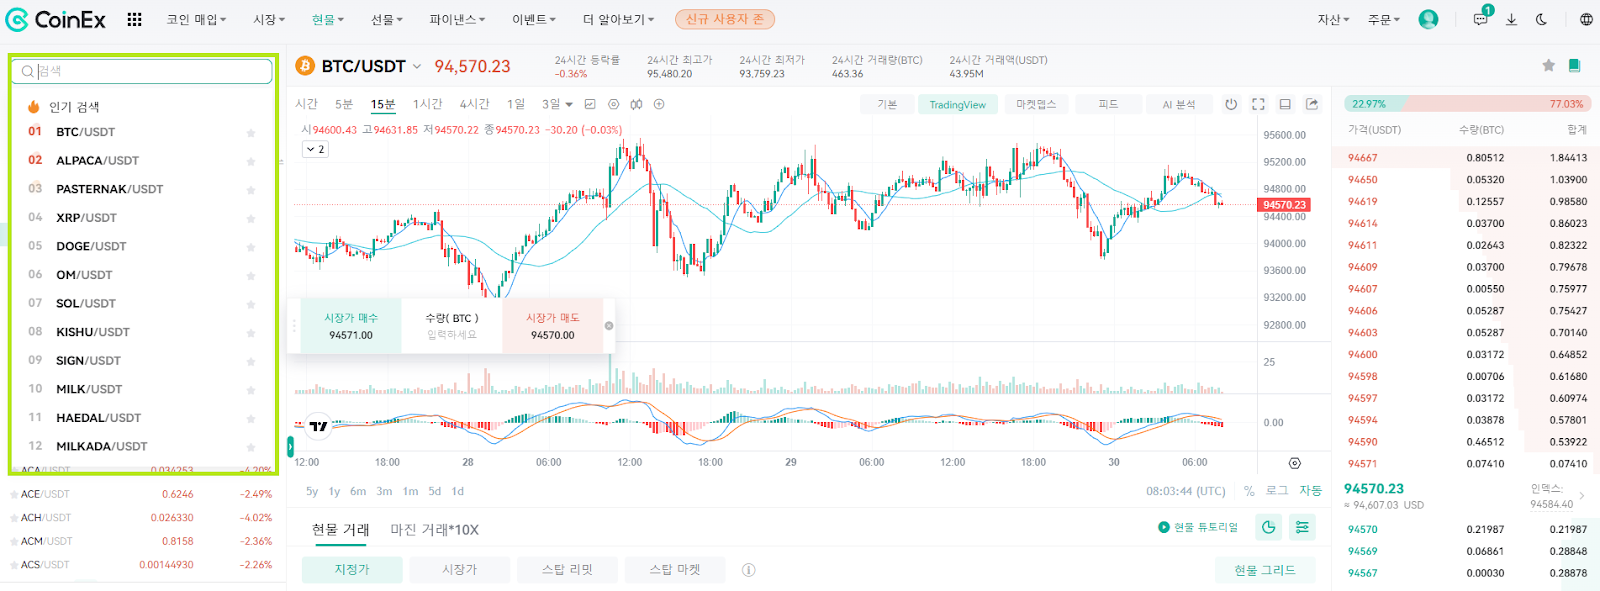Screen dimensions: 1600x591
Task: Expand the Buy Crypto menu
Action: (196, 19)
